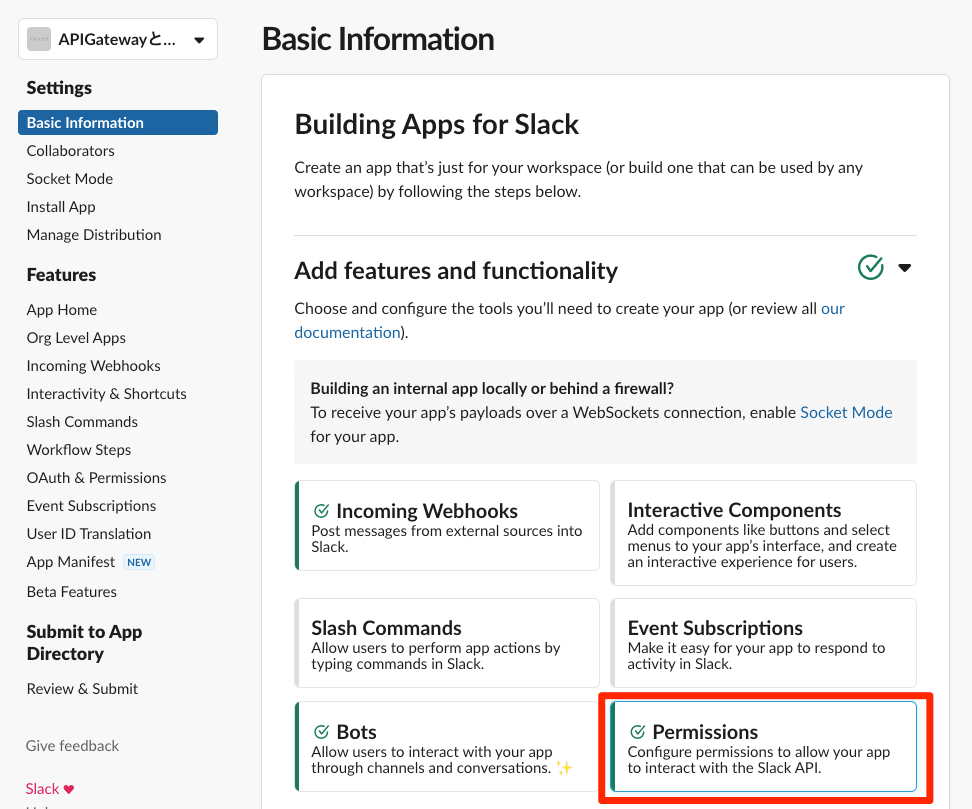Click the checkmark icon on Permissions card

pyautogui.click(x=638, y=732)
